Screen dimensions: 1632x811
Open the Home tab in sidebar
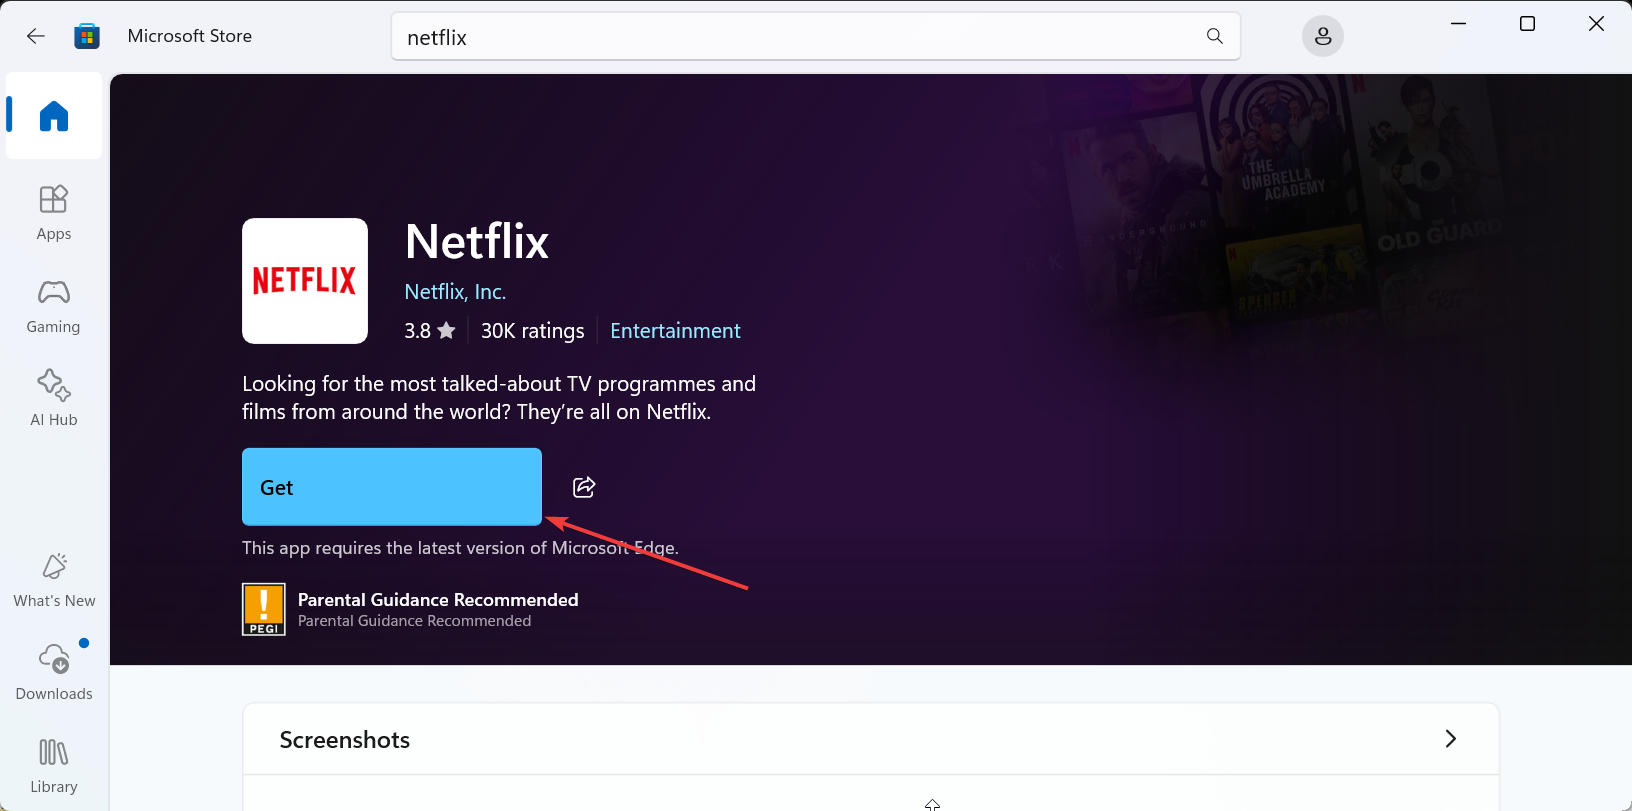pyautogui.click(x=54, y=116)
